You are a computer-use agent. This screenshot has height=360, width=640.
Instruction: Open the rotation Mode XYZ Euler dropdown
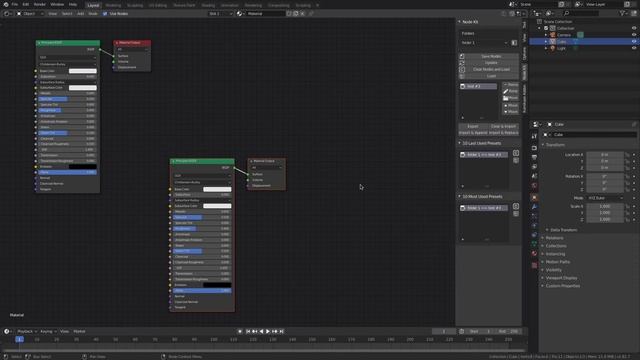click(605, 198)
